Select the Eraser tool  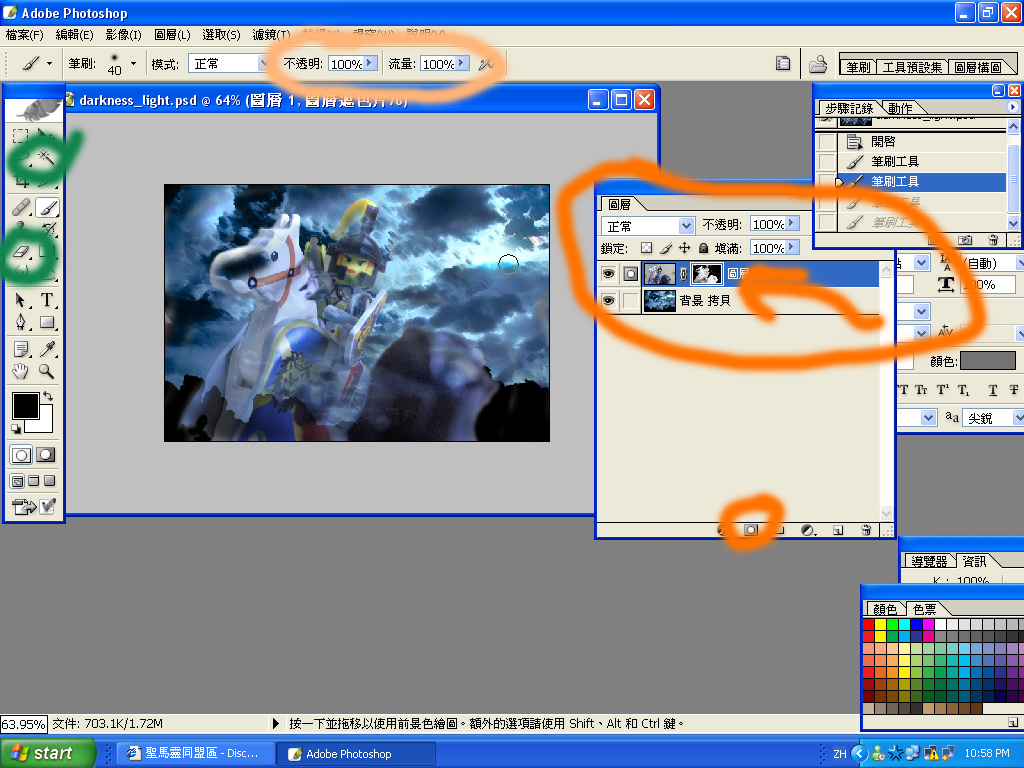tap(21, 251)
